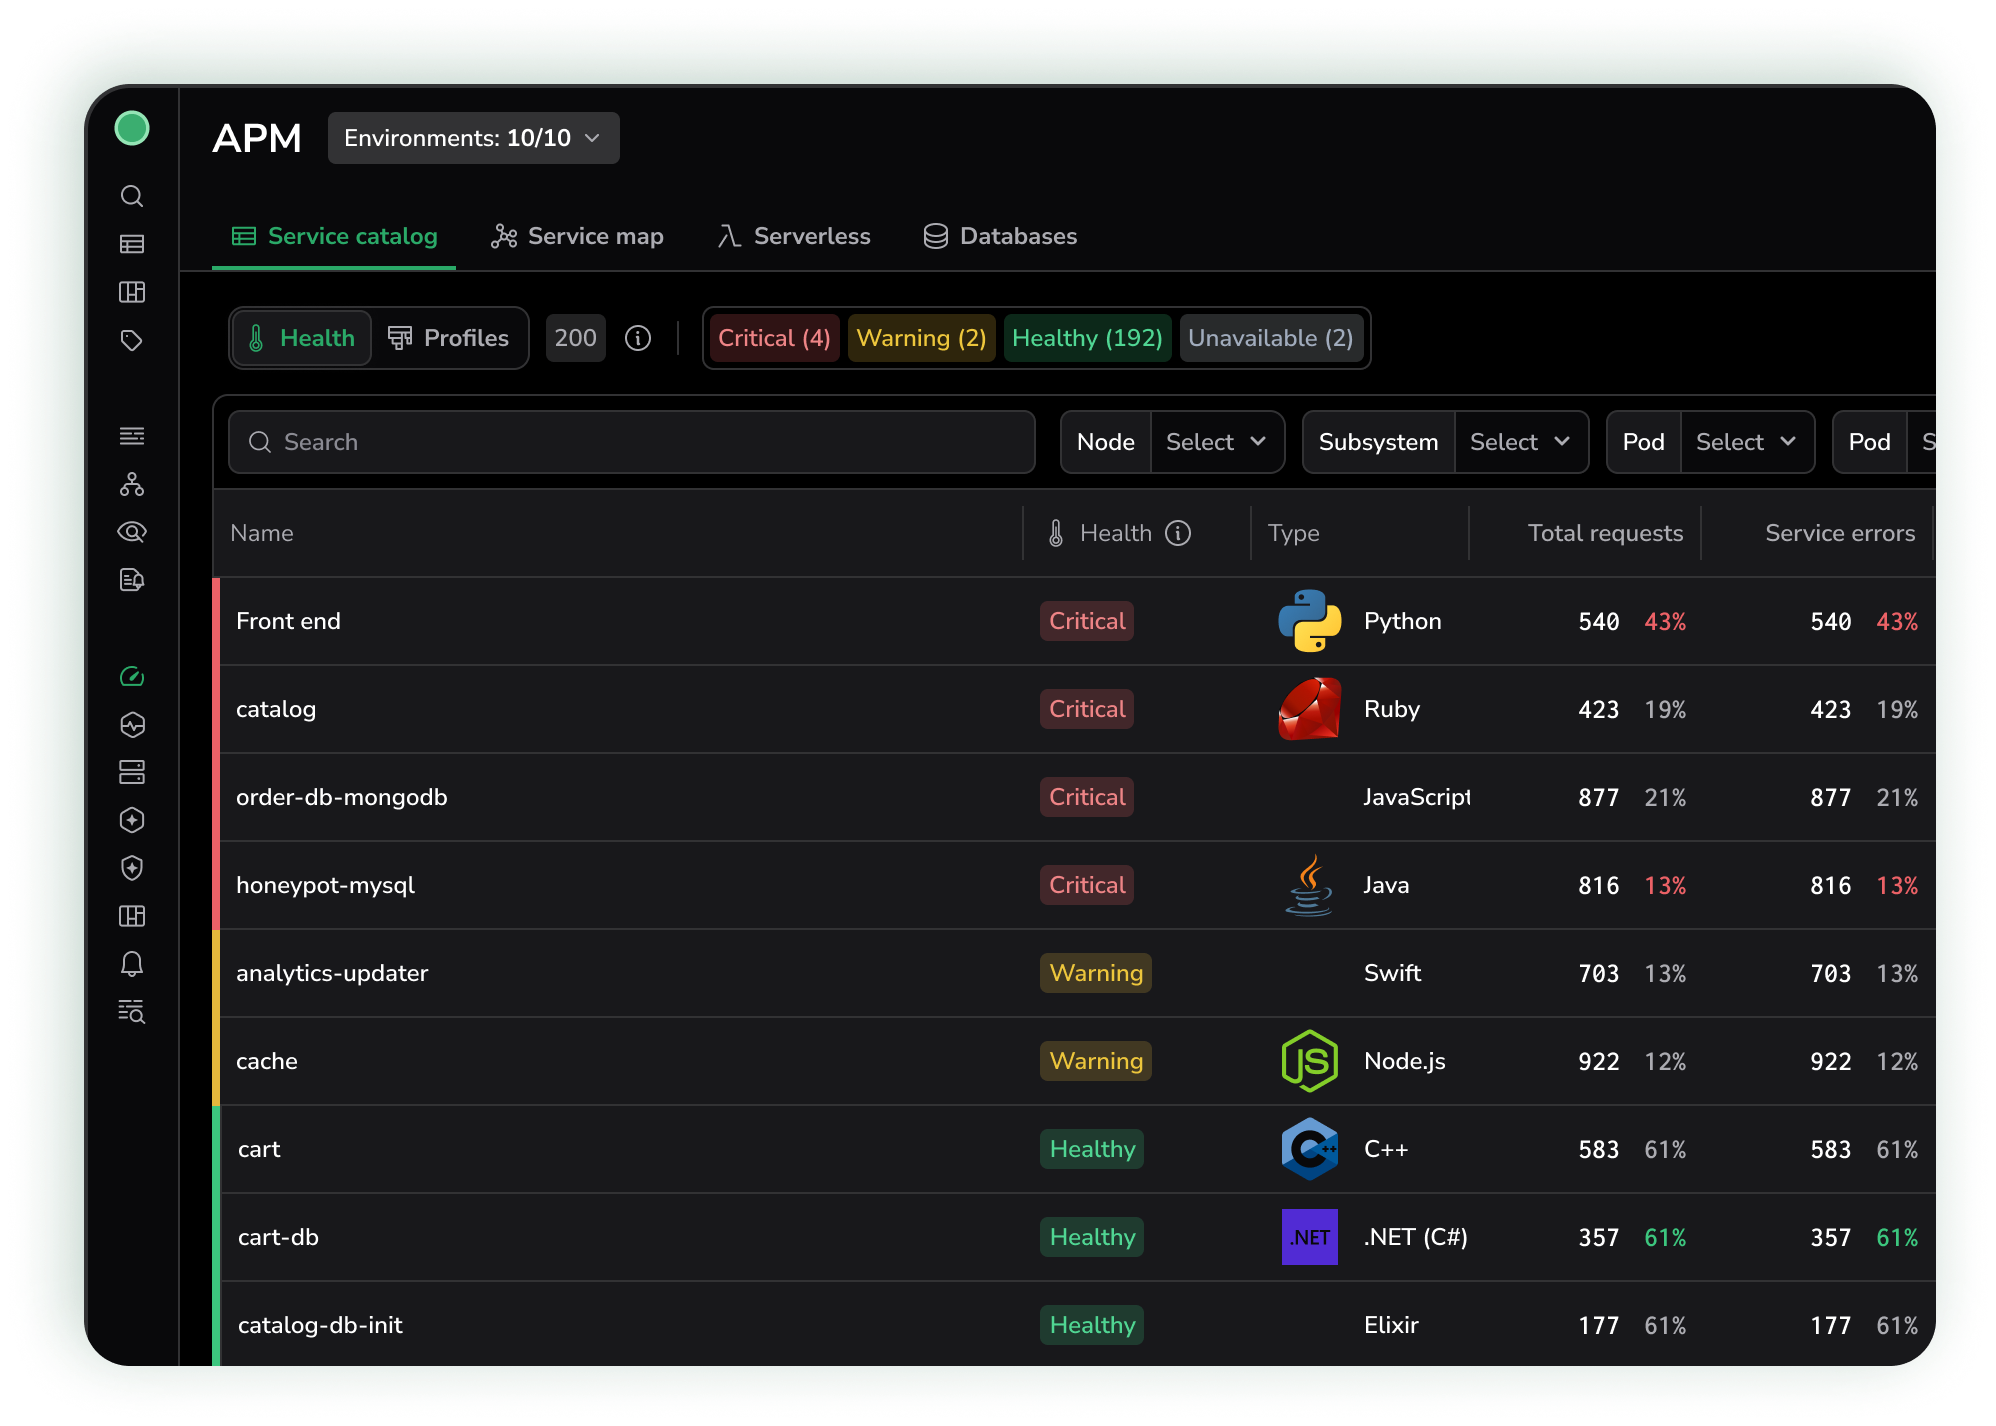This screenshot has height=1426, width=1996.
Task: Open the Node Select dropdown
Action: 1216,442
